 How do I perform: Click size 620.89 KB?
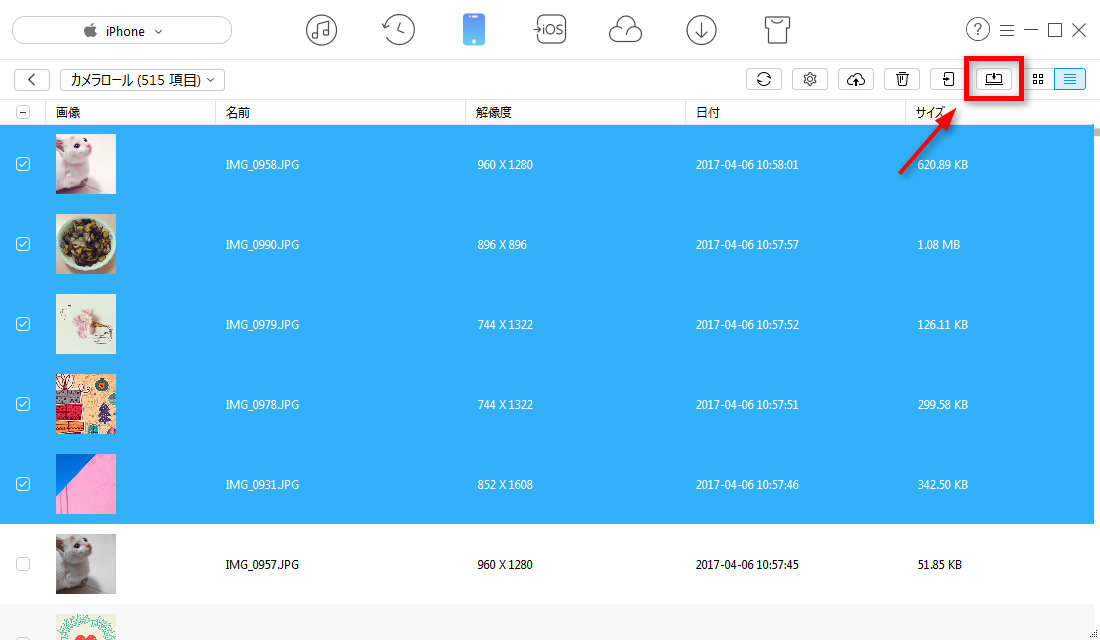[943, 165]
